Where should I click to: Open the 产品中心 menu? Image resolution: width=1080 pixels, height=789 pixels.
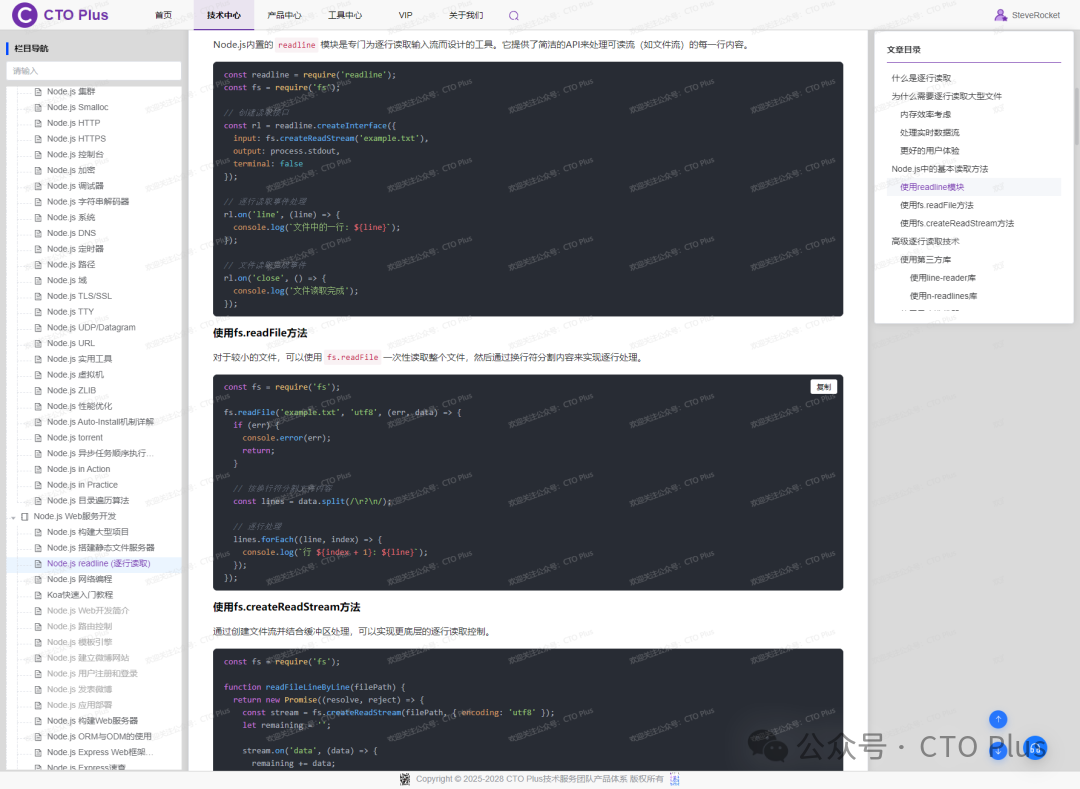pyautogui.click(x=284, y=15)
